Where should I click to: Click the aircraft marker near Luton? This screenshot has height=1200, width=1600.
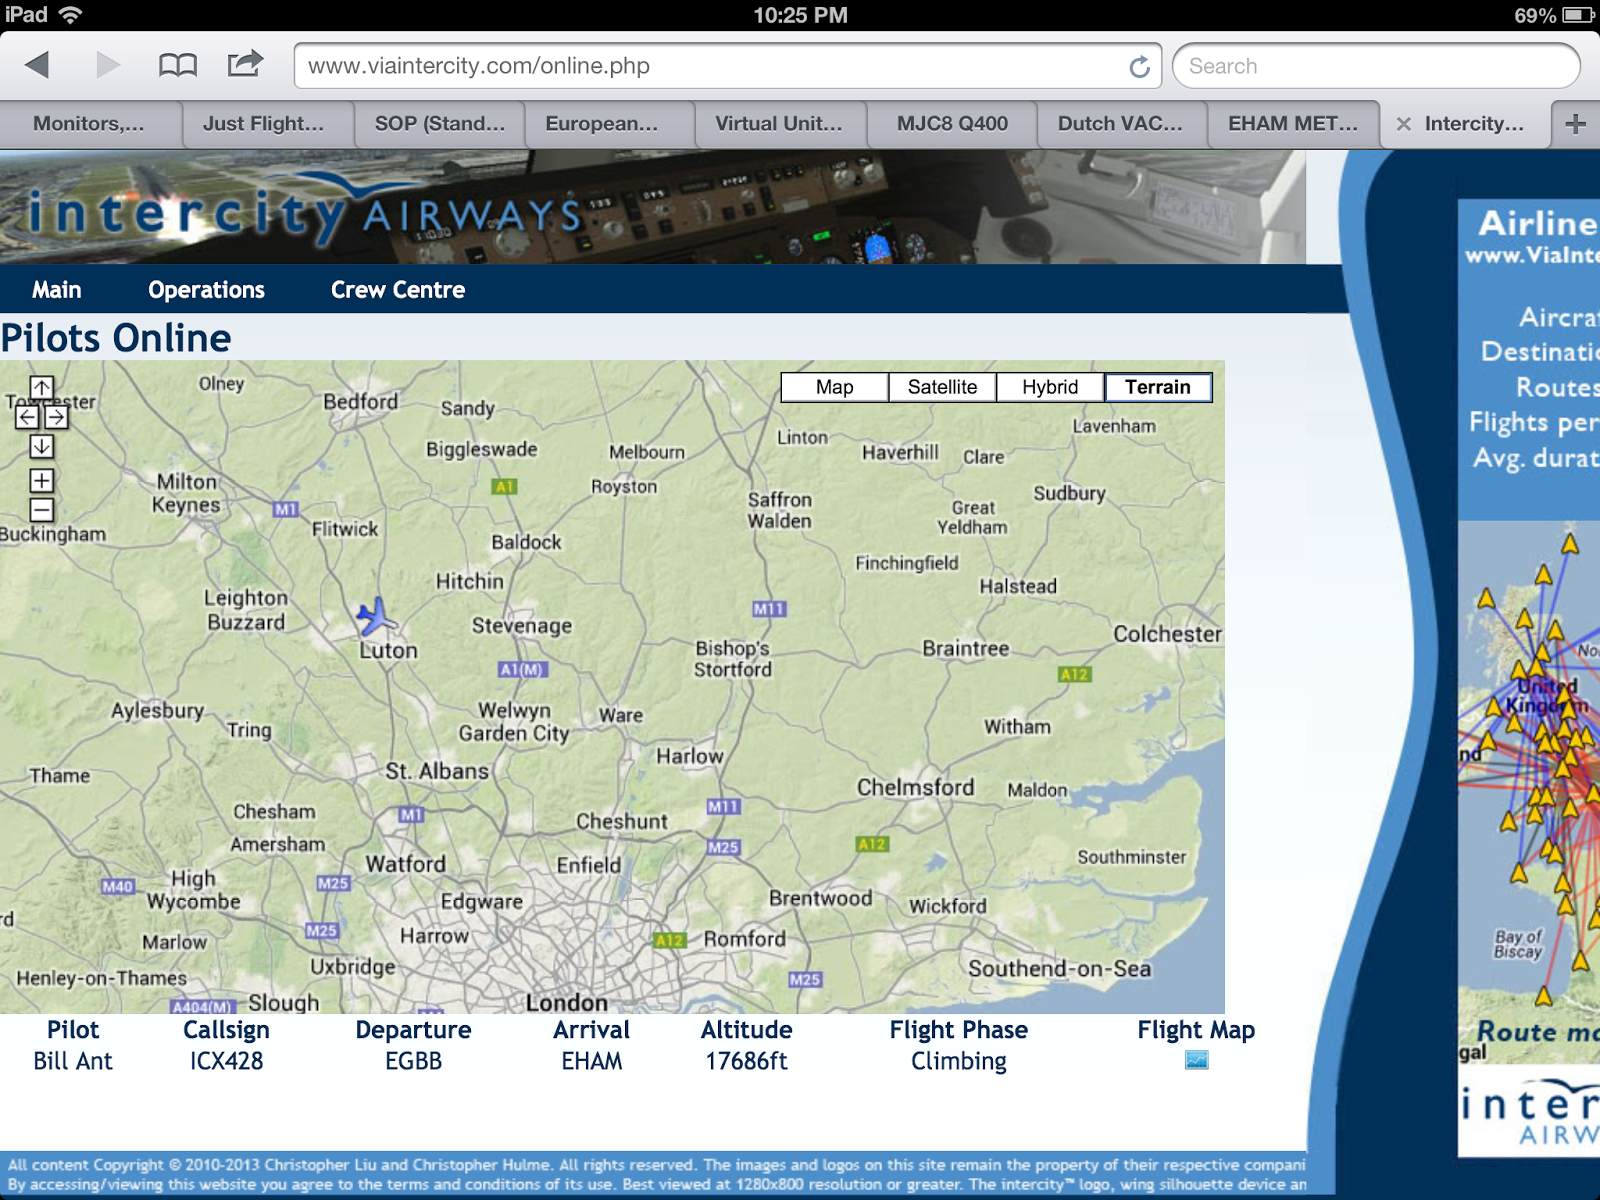click(x=376, y=617)
